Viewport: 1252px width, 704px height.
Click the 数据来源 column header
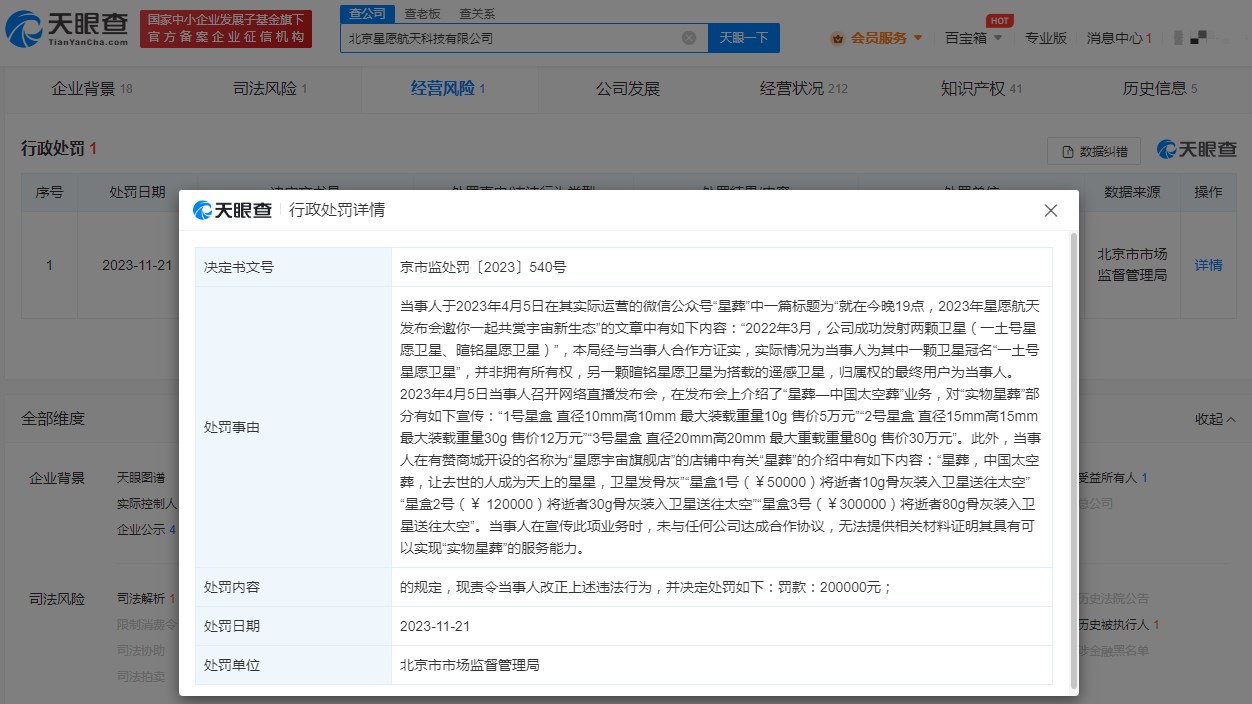1132,192
